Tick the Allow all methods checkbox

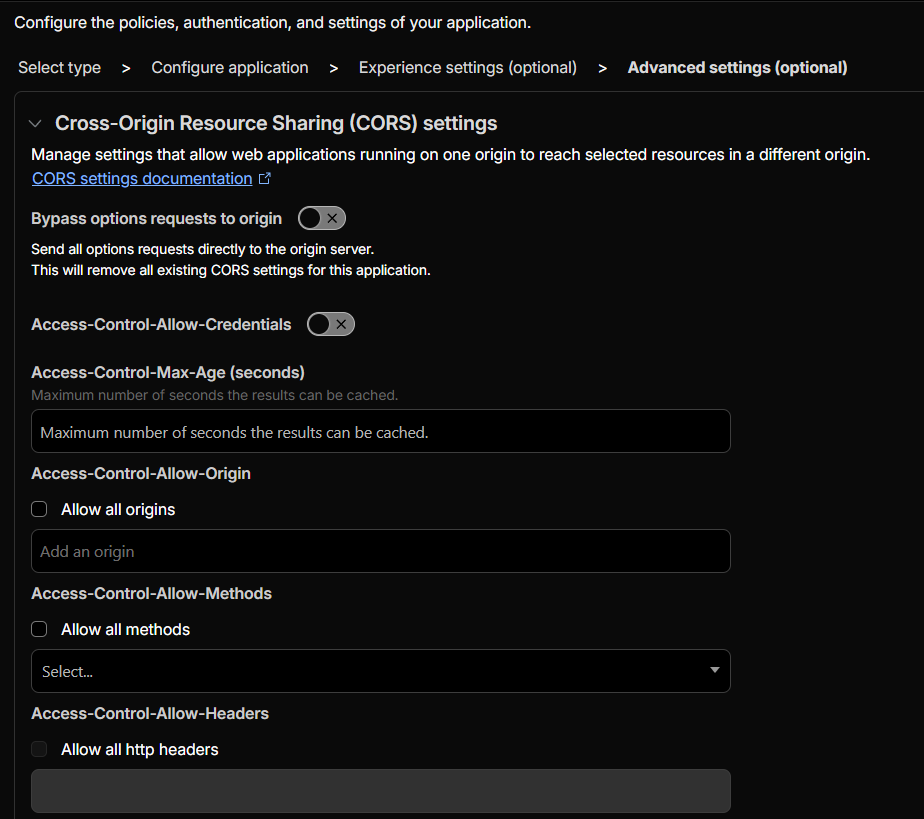pos(39,629)
